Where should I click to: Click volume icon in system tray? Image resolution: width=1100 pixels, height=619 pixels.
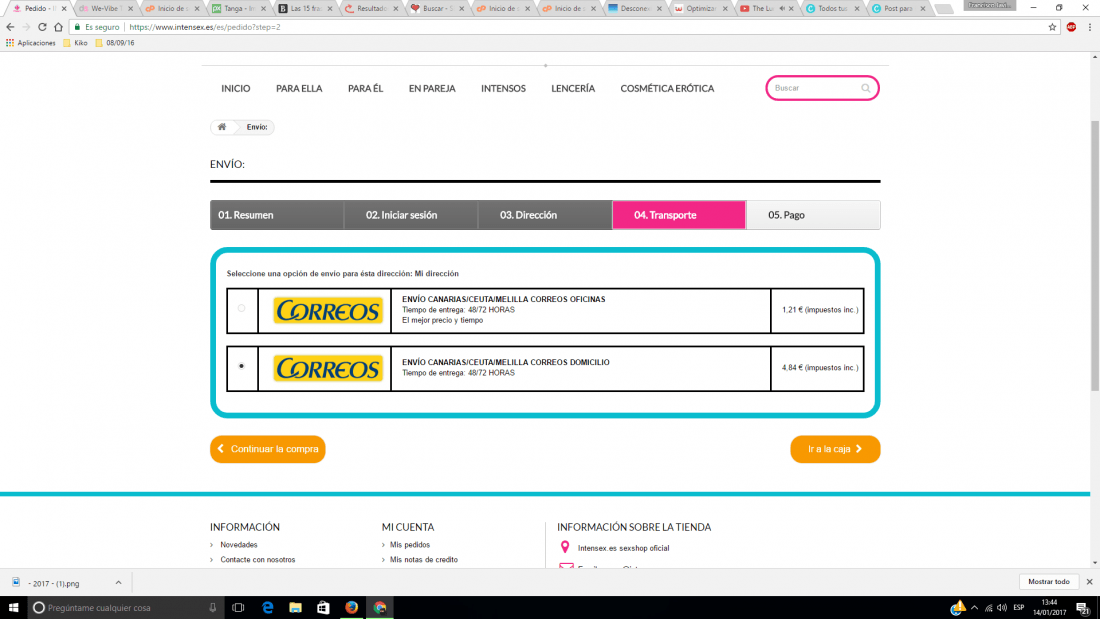pos(1002,608)
